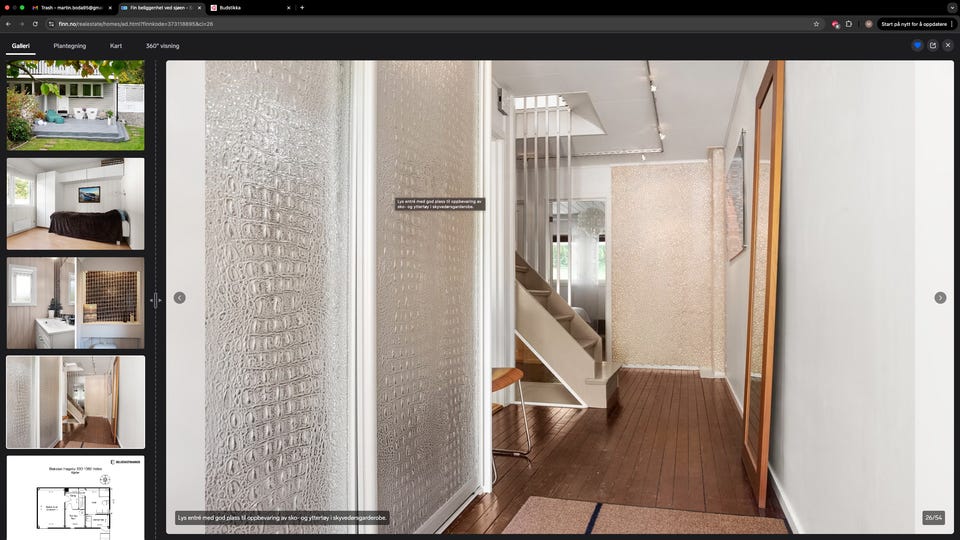Image resolution: width=960 pixels, height=540 pixels.
Task: Click the share icon in gallery header
Action: click(x=932, y=45)
